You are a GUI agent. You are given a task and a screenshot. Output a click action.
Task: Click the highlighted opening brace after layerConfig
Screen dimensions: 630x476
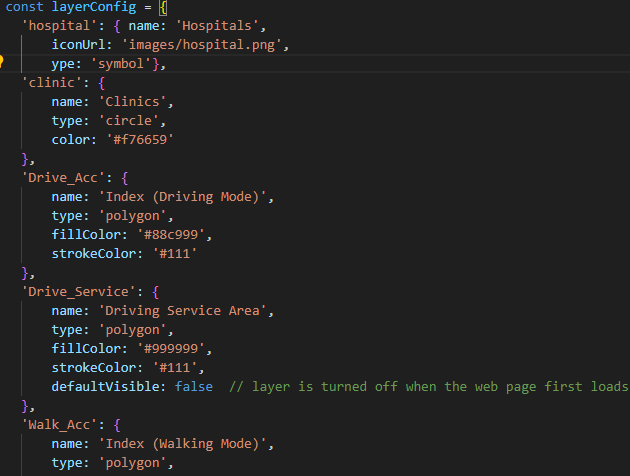tap(163, 8)
